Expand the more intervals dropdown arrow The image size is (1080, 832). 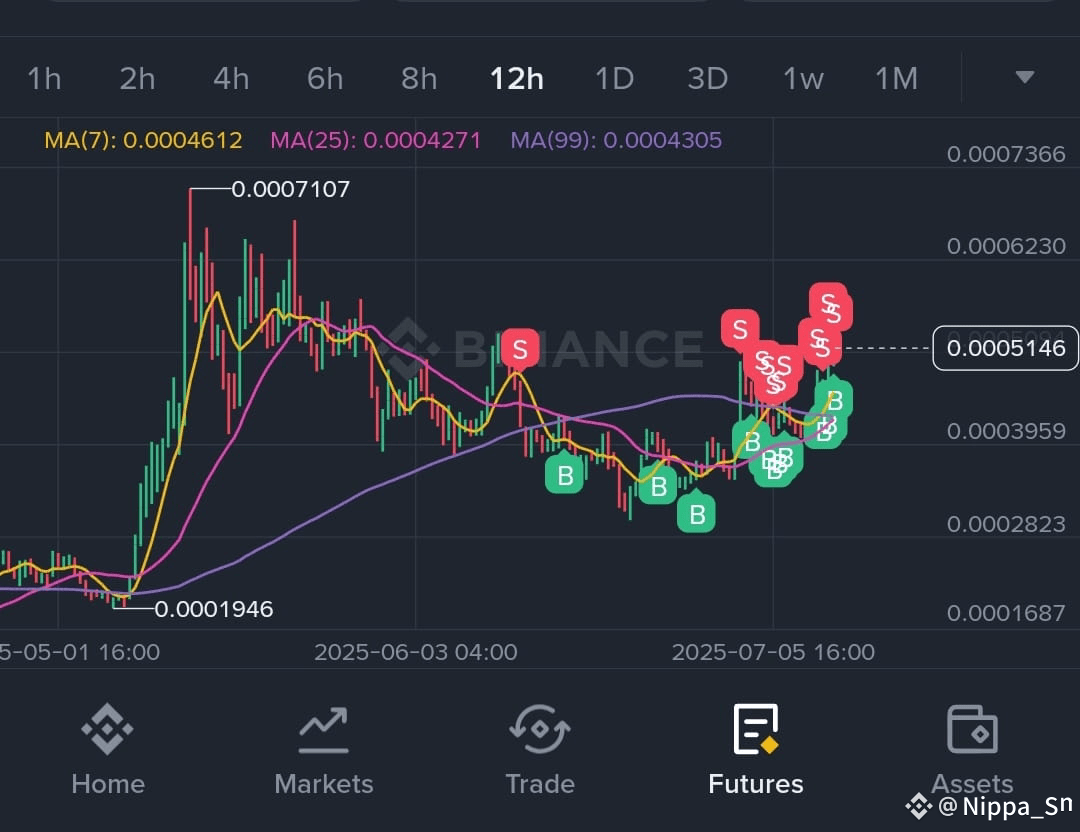pos(1024,76)
